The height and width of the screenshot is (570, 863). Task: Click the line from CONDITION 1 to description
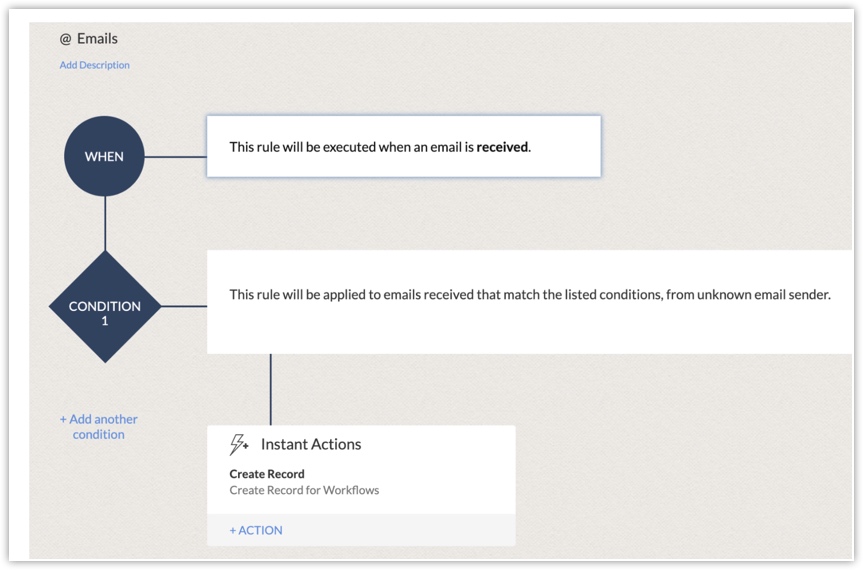click(183, 306)
